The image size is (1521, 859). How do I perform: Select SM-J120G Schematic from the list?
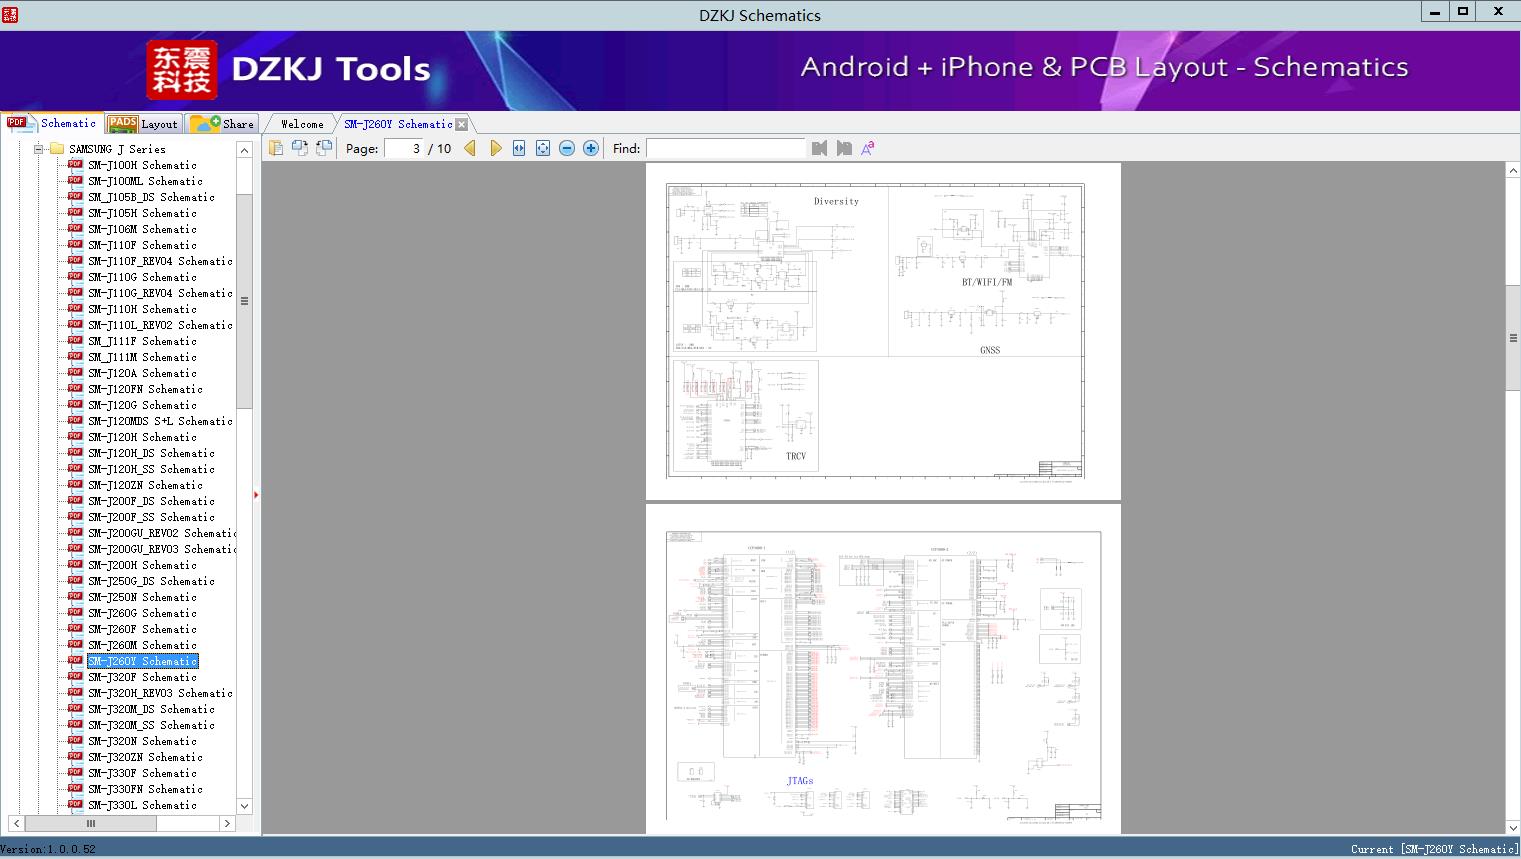point(142,405)
